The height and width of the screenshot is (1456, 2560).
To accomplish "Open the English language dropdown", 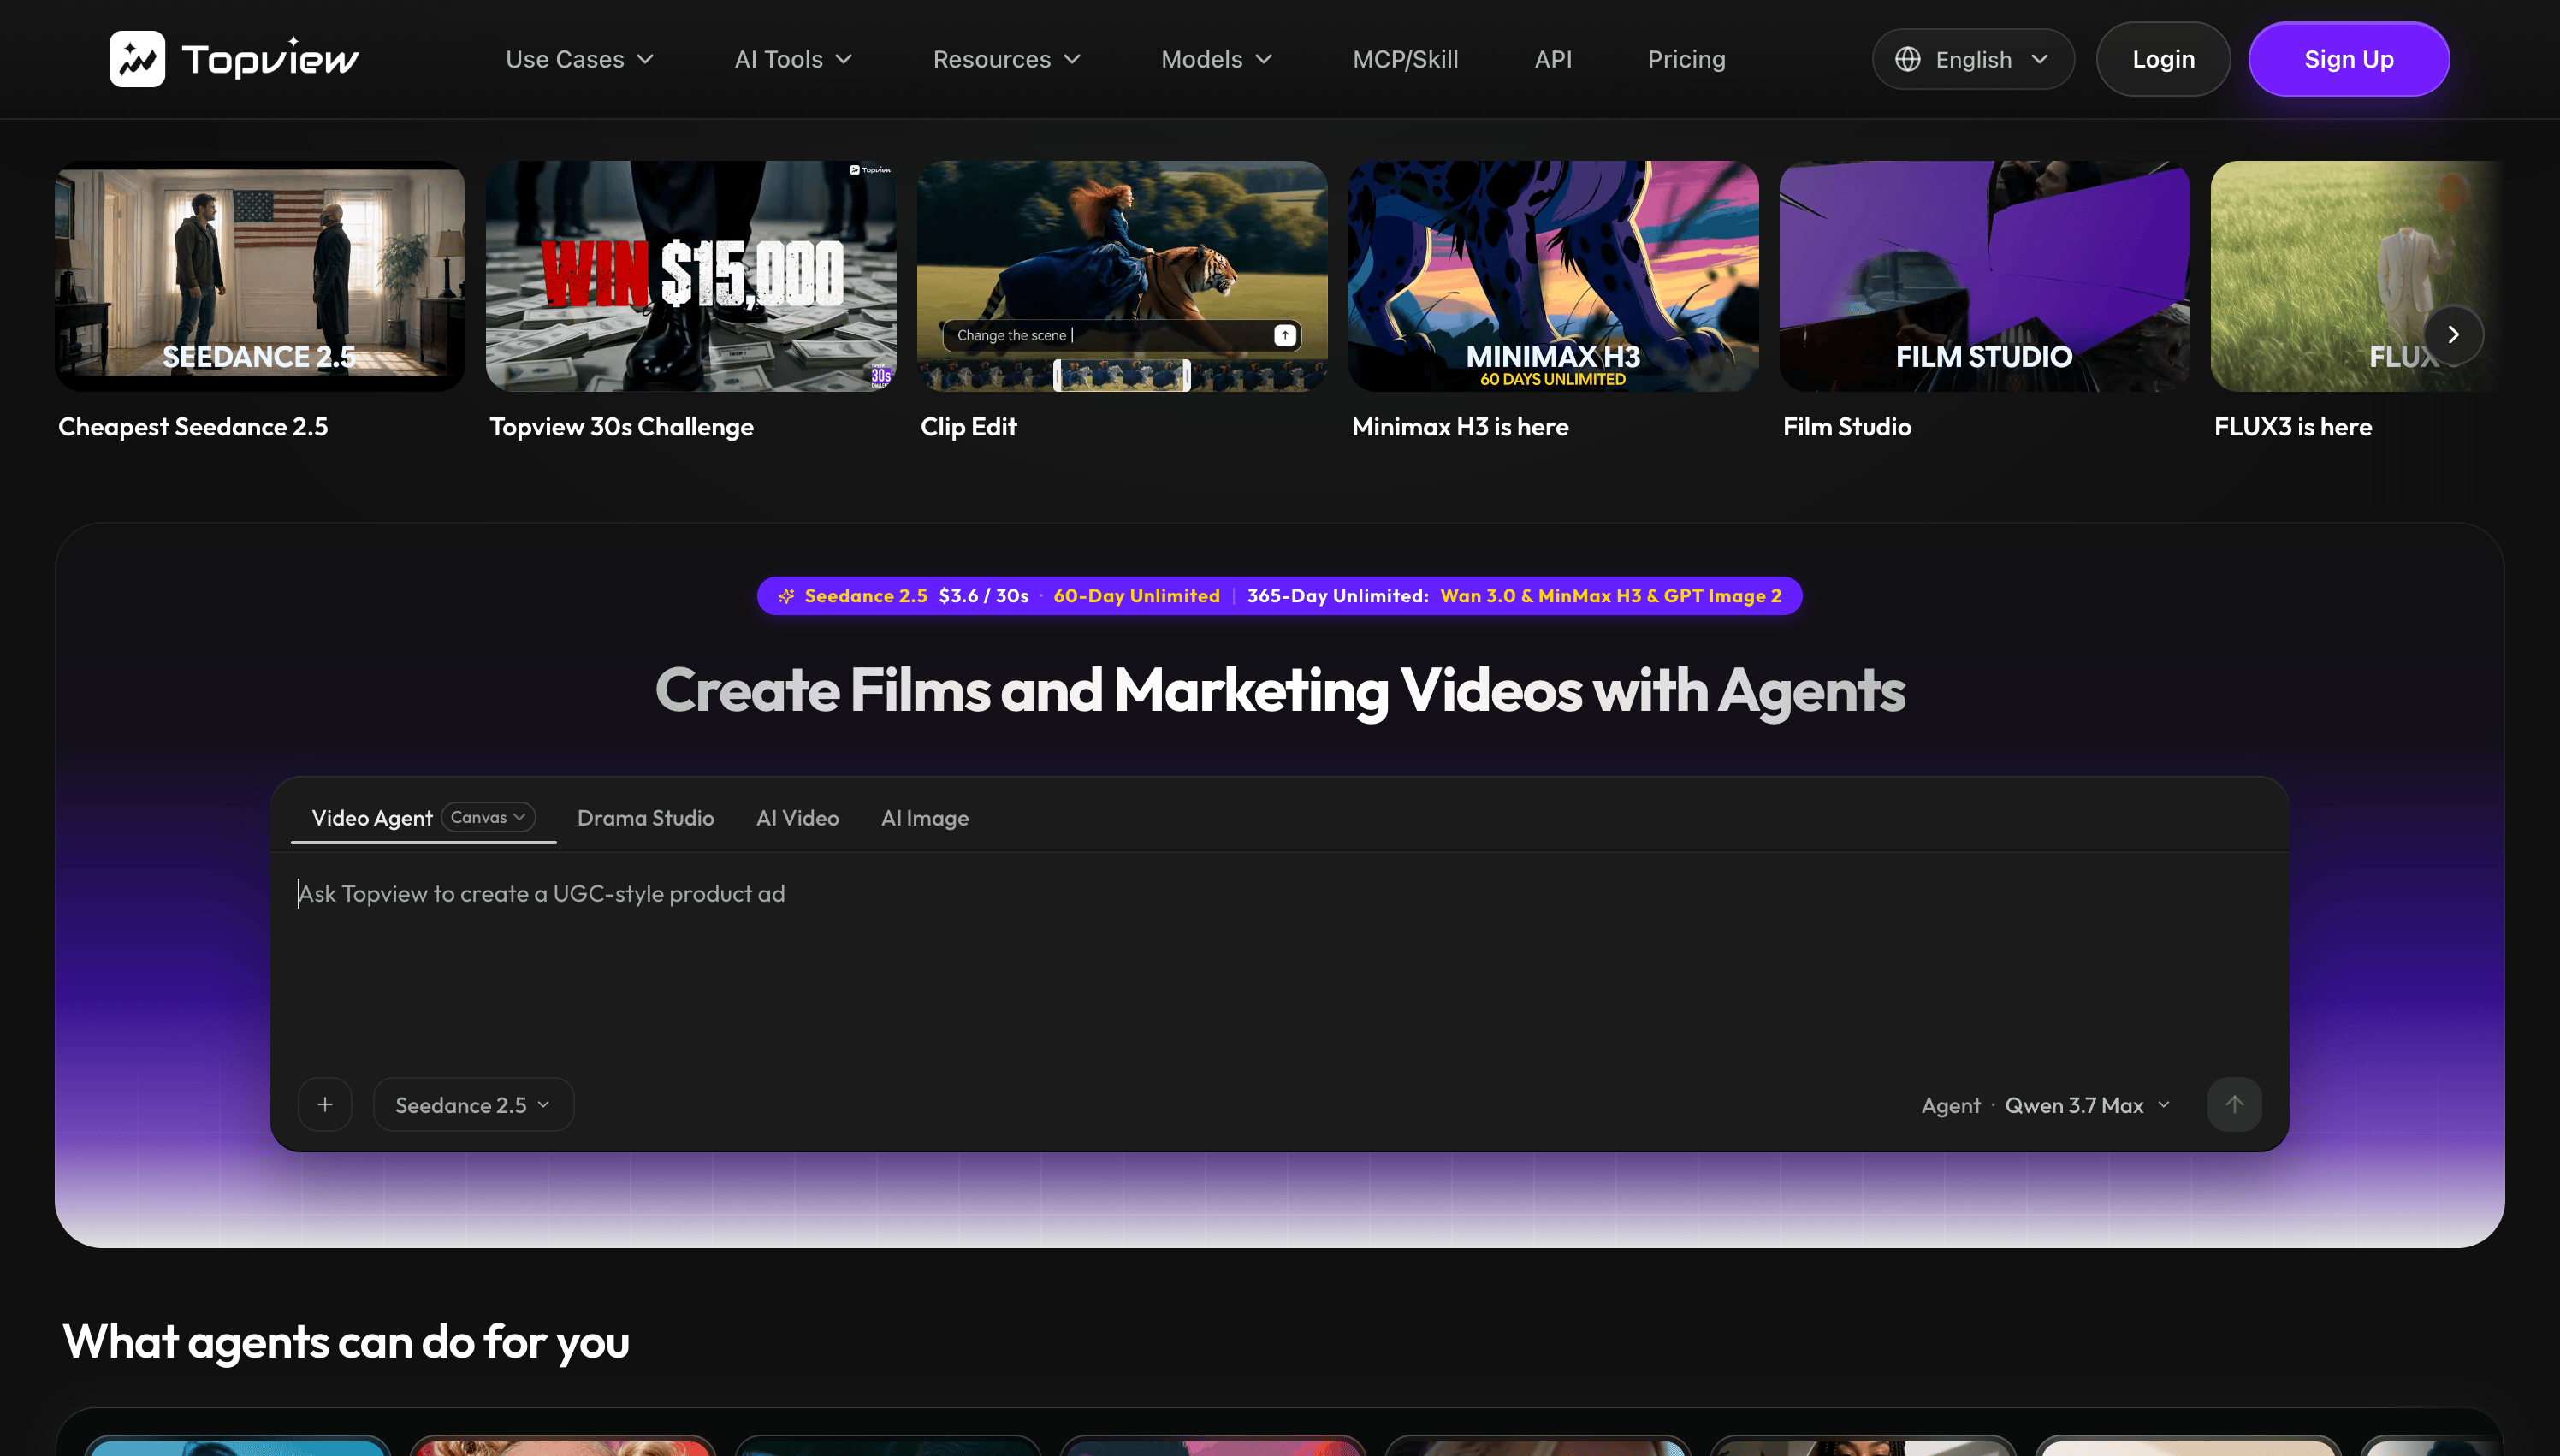I will [x=1972, y=59].
